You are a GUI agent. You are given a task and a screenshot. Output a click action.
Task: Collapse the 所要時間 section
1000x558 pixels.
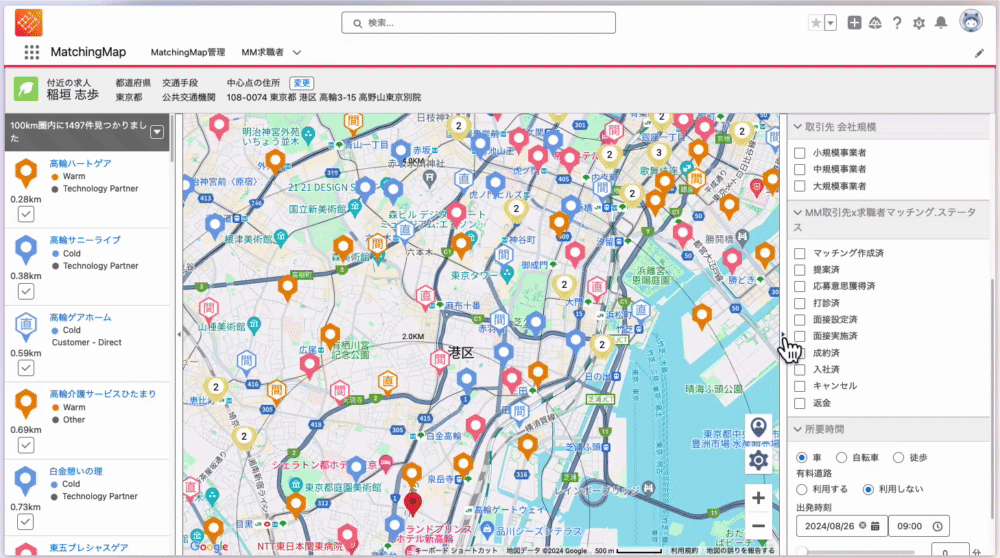pos(798,429)
